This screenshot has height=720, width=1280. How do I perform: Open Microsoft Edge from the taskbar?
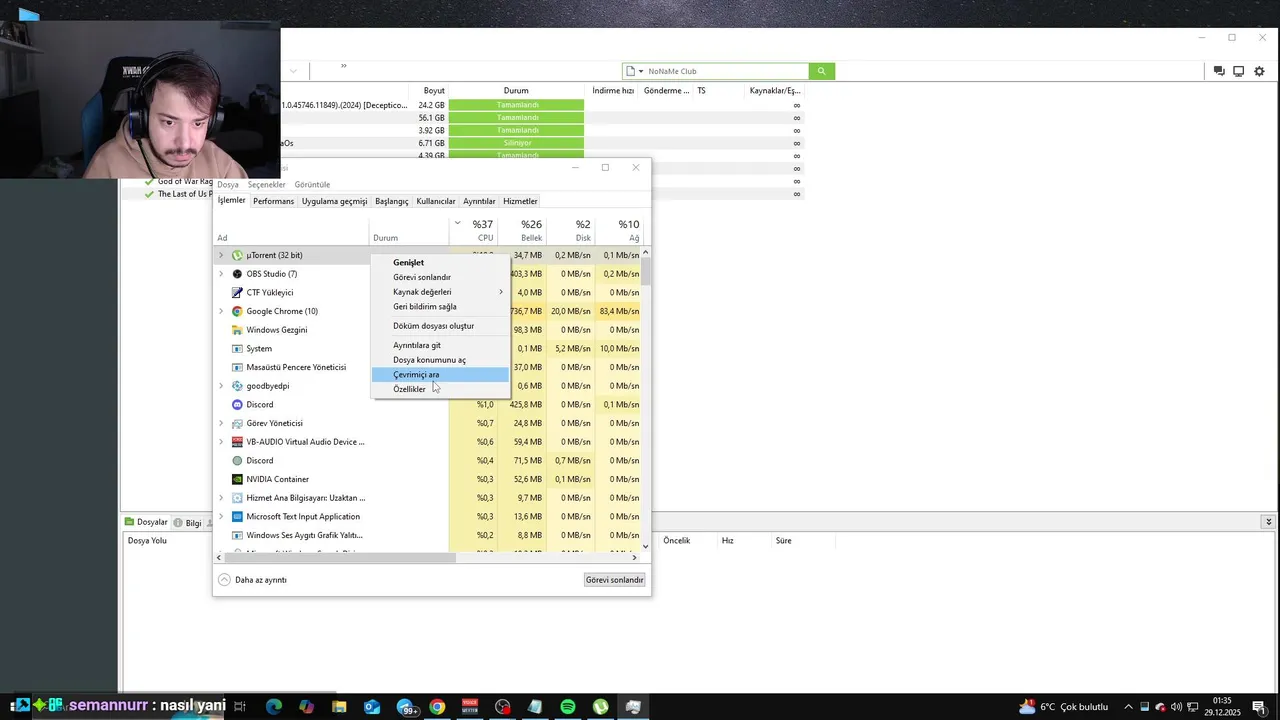(x=274, y=707)
